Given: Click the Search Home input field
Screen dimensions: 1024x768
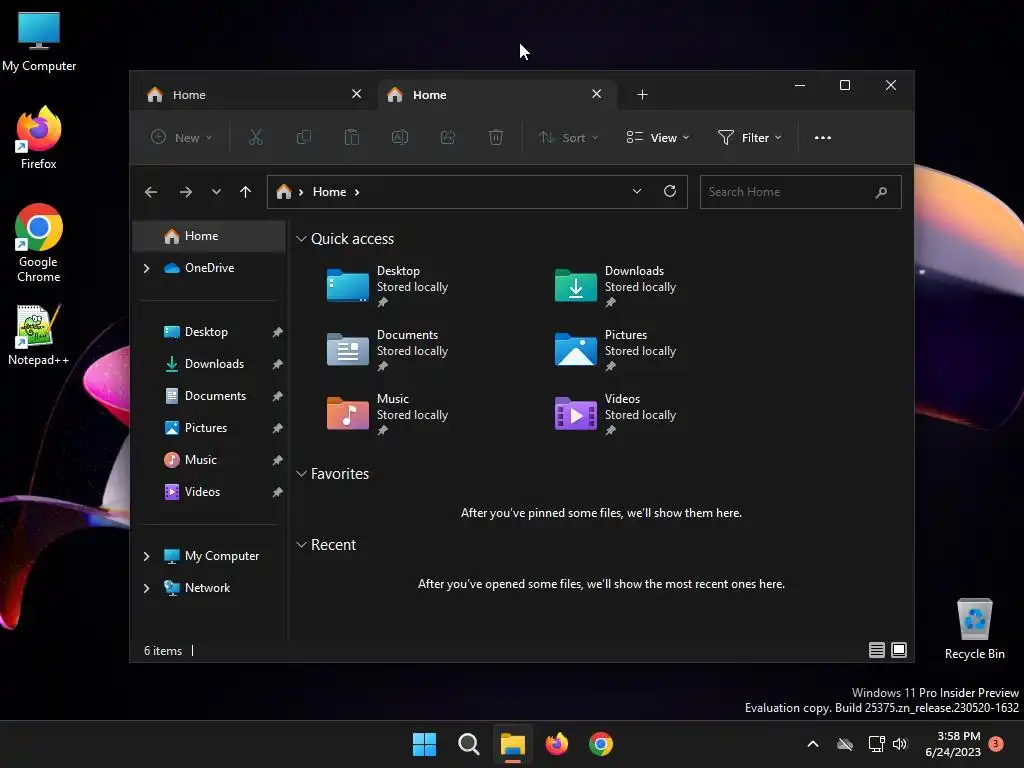Looking at the screenshot, I should [x=800, y=192].
